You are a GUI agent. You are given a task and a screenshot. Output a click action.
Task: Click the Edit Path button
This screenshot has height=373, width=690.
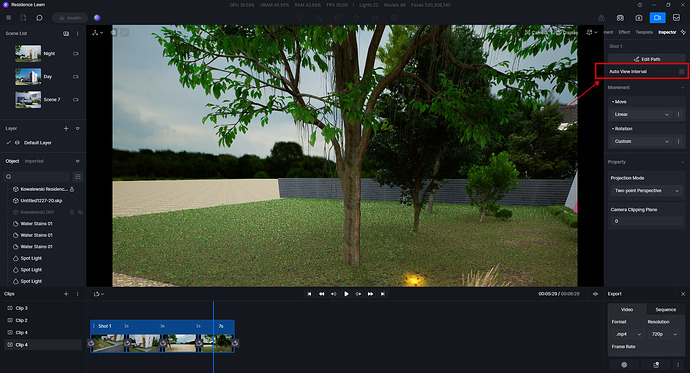tap(646, 59)
